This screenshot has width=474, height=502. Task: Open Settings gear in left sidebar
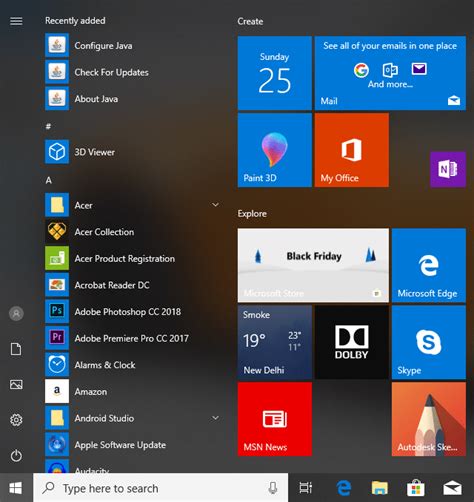pyautogui.click(x=16, y=420)
